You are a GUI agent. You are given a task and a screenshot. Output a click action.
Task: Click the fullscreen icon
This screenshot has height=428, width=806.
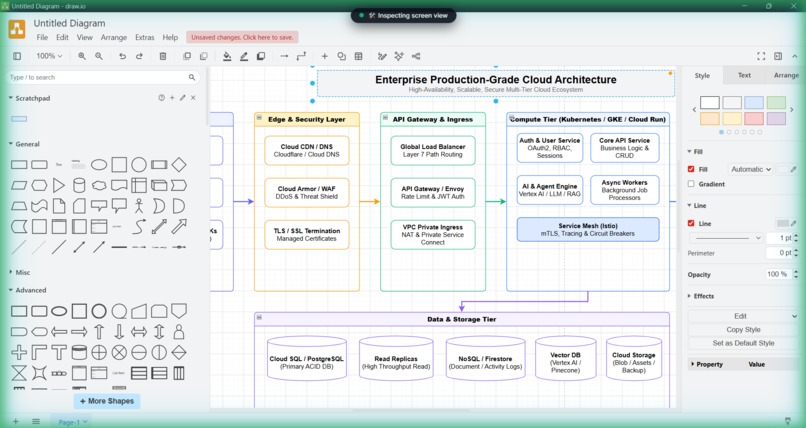click(x=761, y=56)
